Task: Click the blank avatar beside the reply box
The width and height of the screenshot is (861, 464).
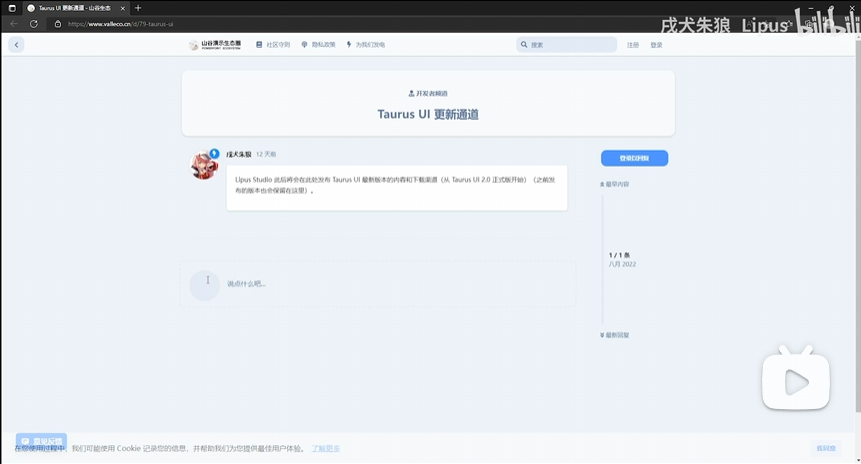Action: 204,285
